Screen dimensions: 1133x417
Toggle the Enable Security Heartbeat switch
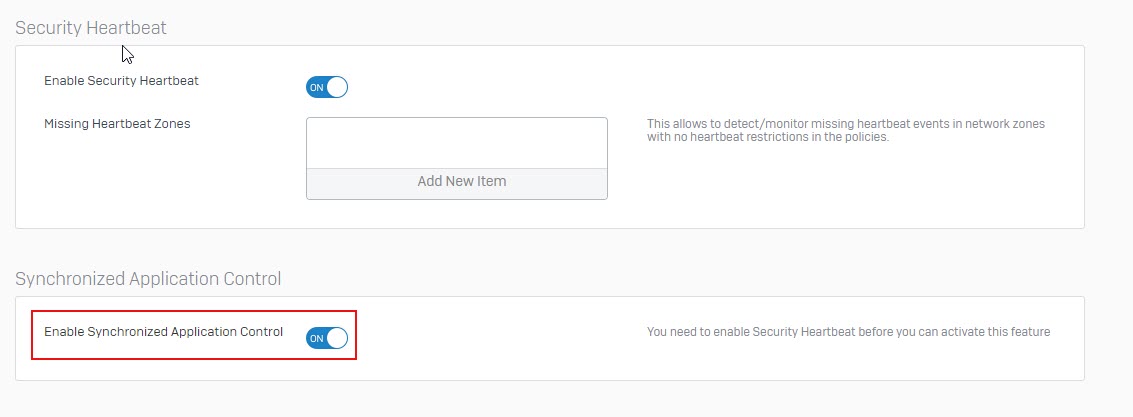[x=327, y=87]
